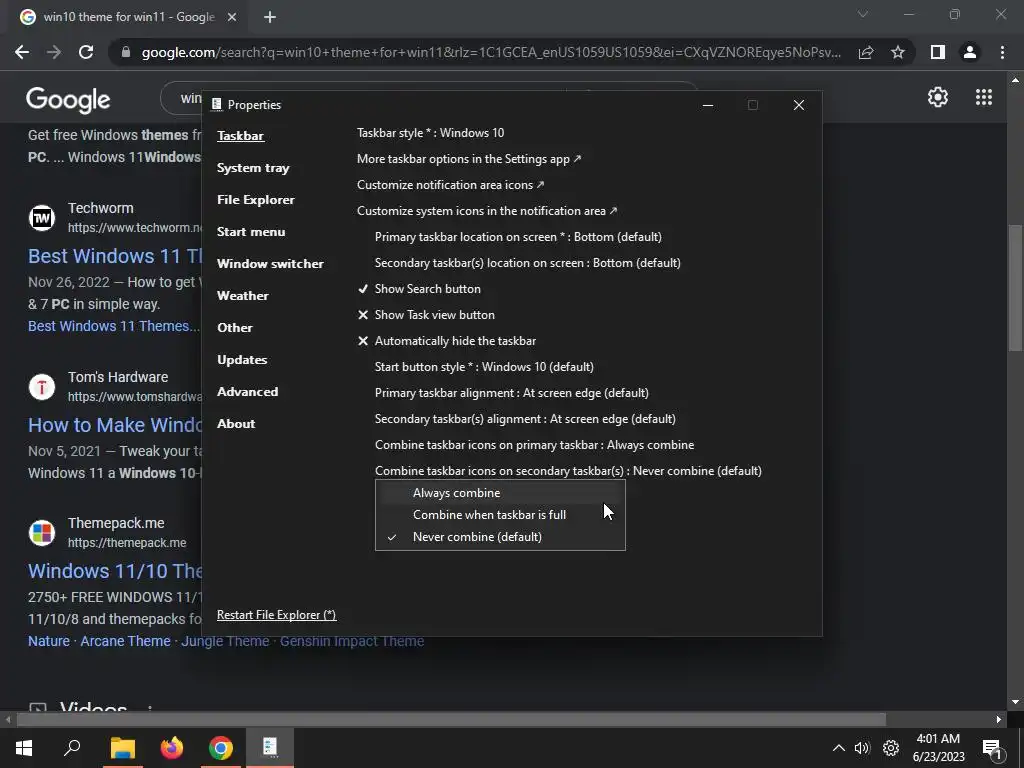
Task: Change Secondary taskbar(s) alignment setting
Action: coord(525,419)
